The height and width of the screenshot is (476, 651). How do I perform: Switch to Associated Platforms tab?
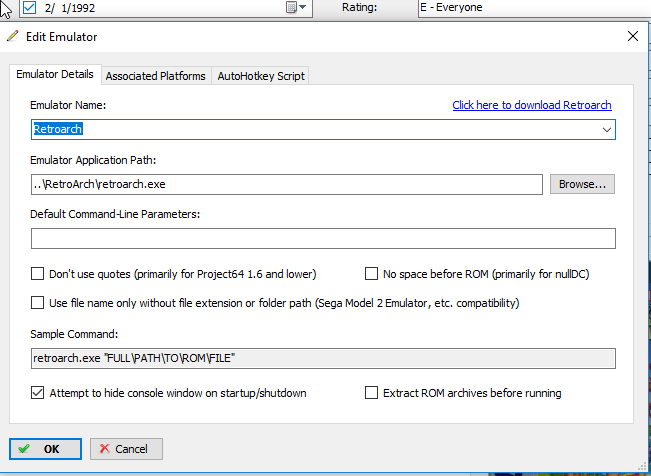click(x=156, y=76)
